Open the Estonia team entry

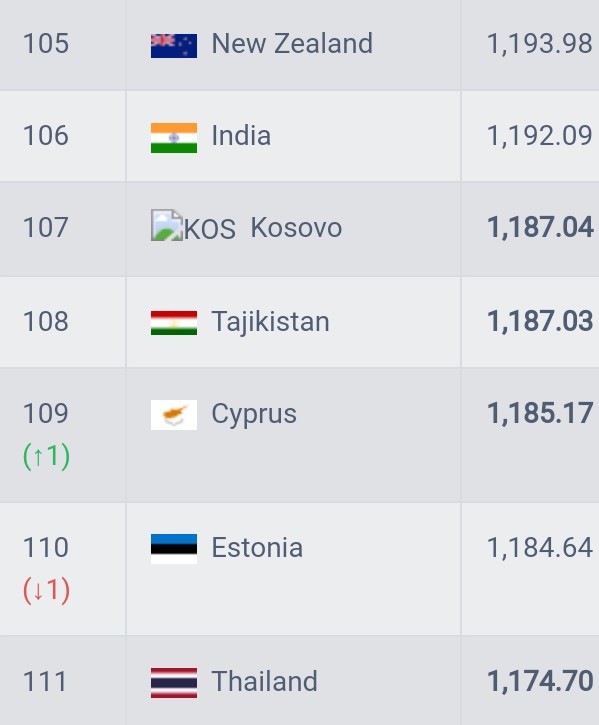(x=257, y=548)
